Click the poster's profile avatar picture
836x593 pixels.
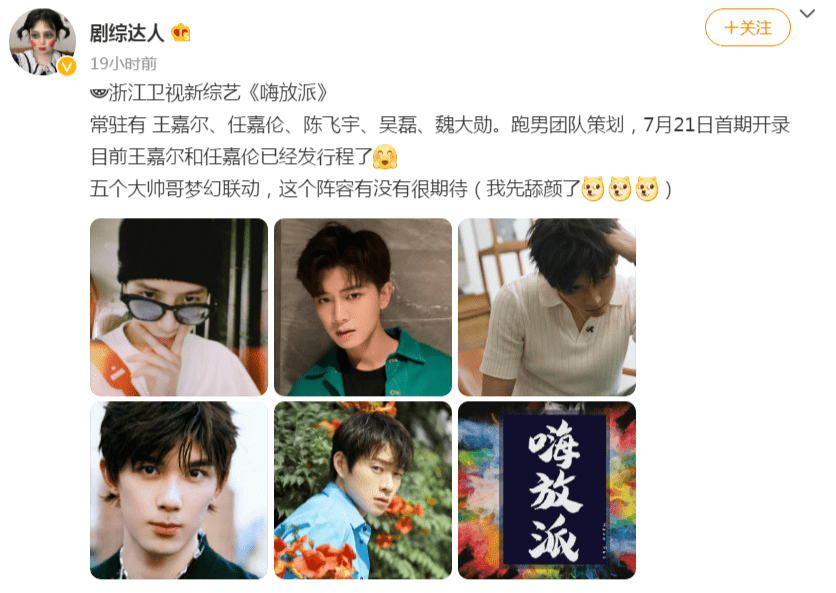click(x=43, y=42)
